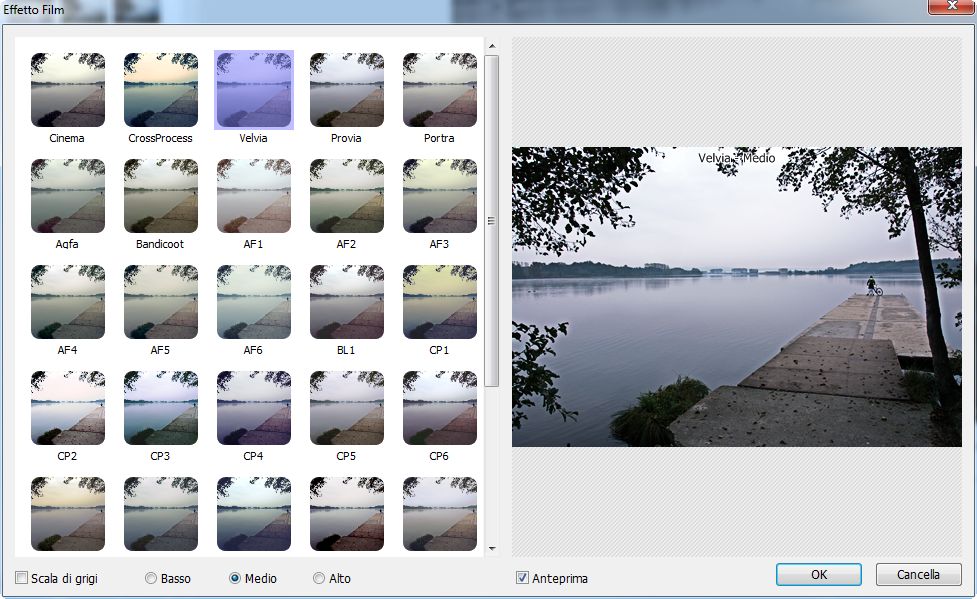Click the effects list scrollbar thumb
977x599 pixels.
click(x=492, y=221)
